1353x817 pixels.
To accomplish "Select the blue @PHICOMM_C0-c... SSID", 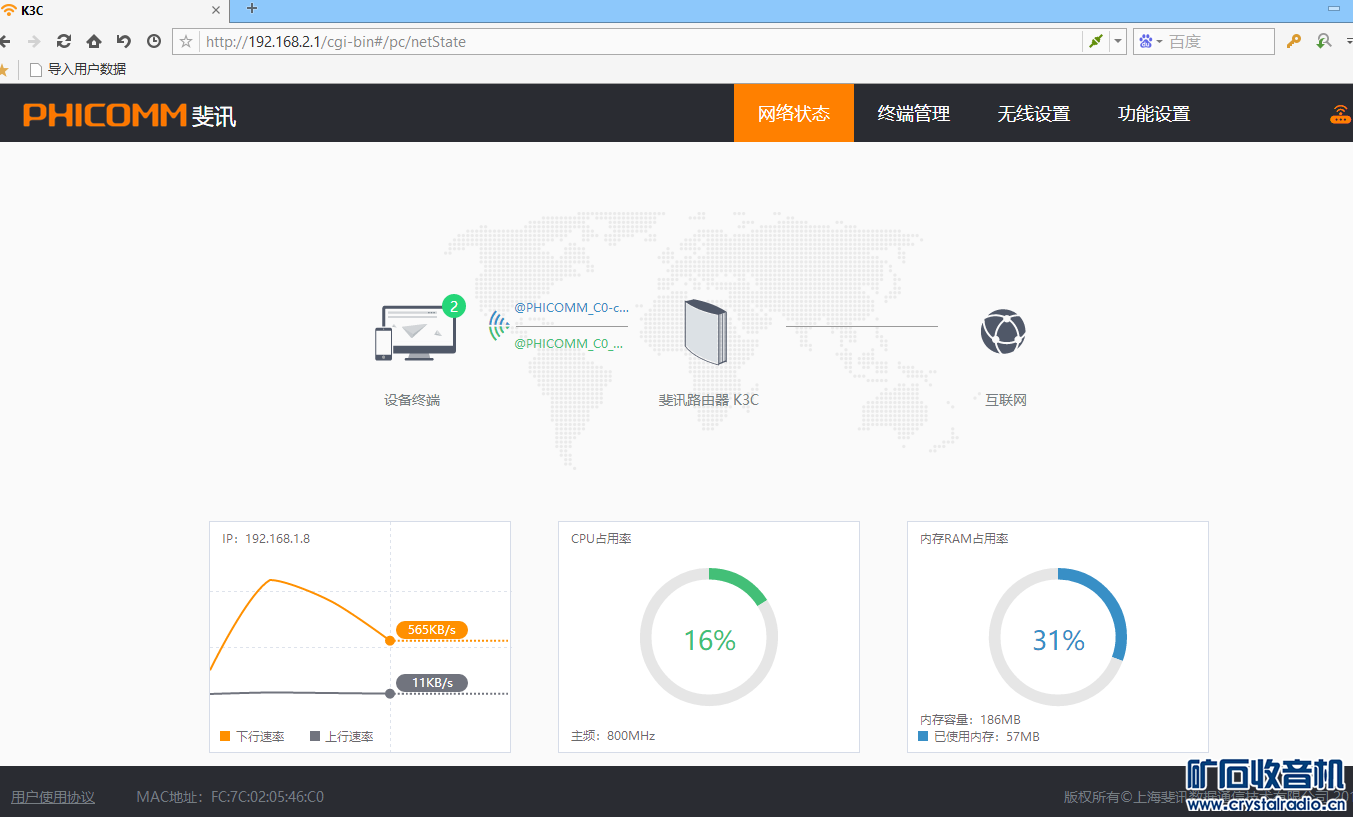I will click(571, 308).
